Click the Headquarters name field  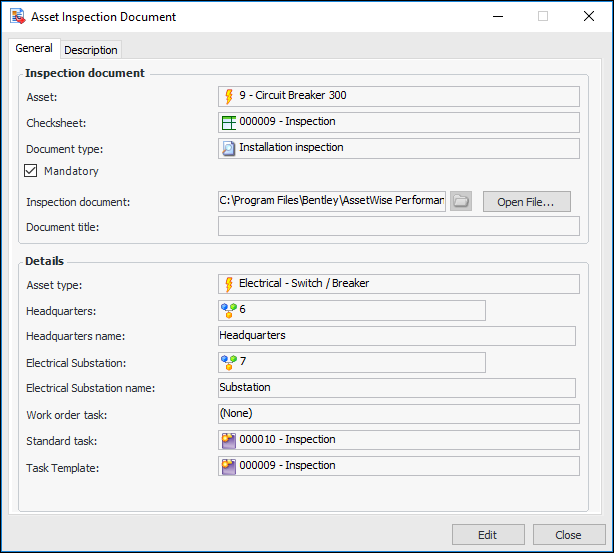[396, 336]
